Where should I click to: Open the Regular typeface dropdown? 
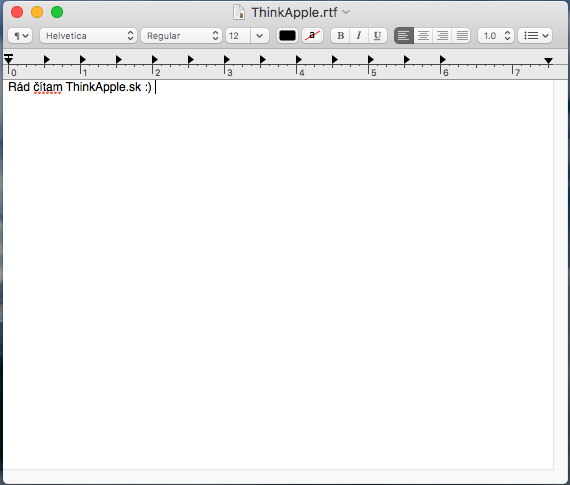(181, 36)
